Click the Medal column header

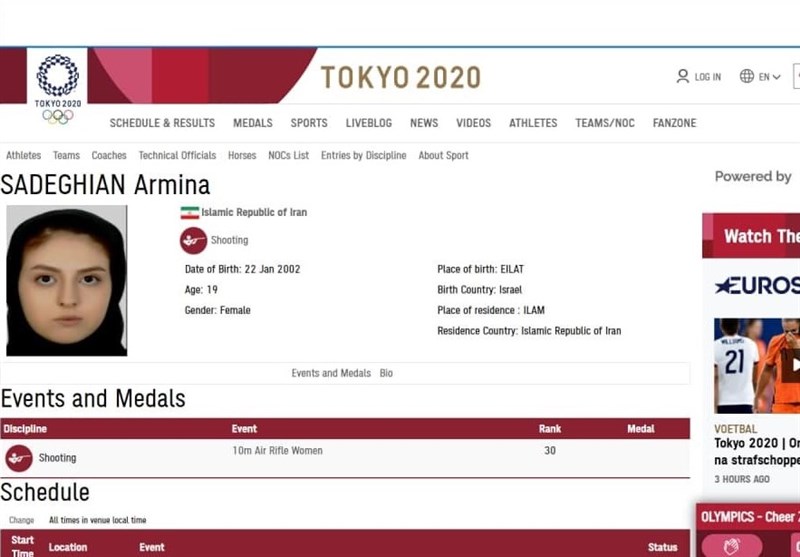pyautogui.click(x=640, y=428)
